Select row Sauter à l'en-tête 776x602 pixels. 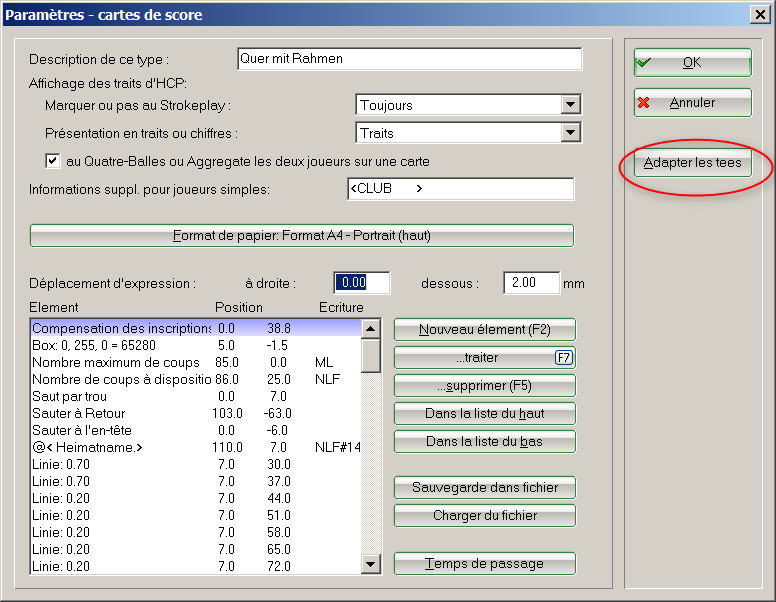pyautogui.click(x=196, y=430)
